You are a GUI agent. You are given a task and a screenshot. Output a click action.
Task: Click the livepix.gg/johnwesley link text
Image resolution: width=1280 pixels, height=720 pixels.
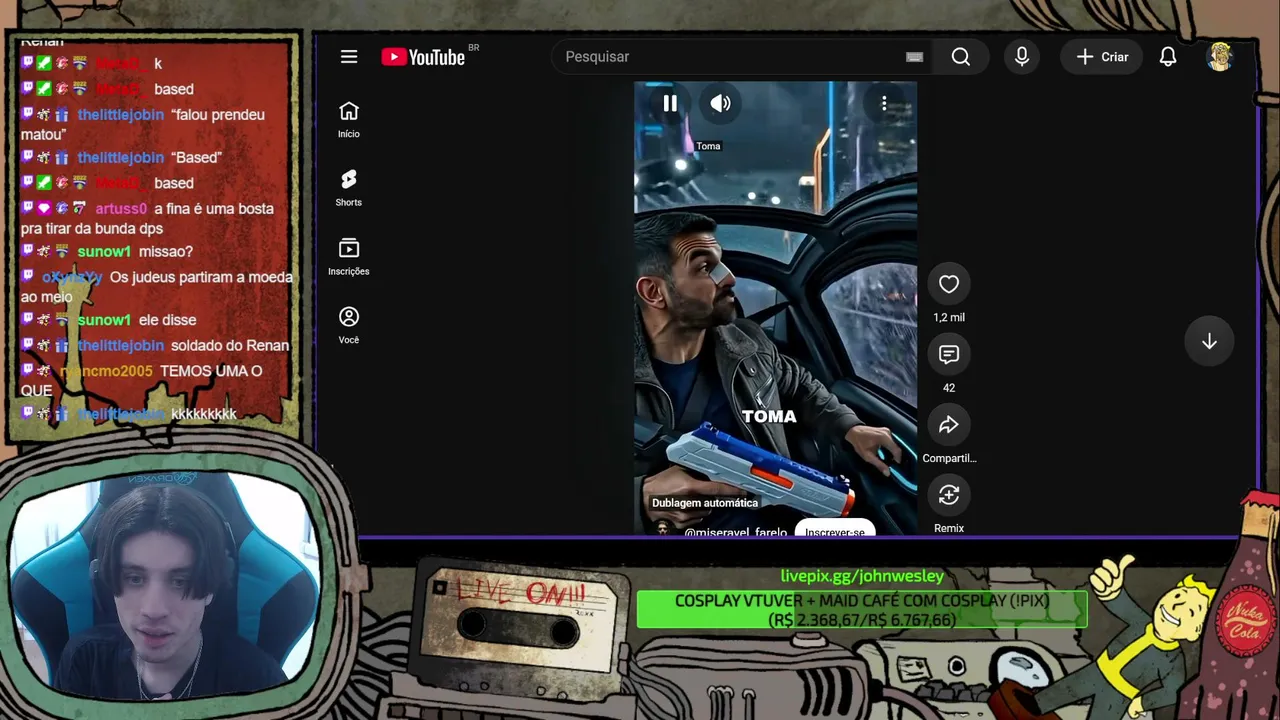point(862,576)
